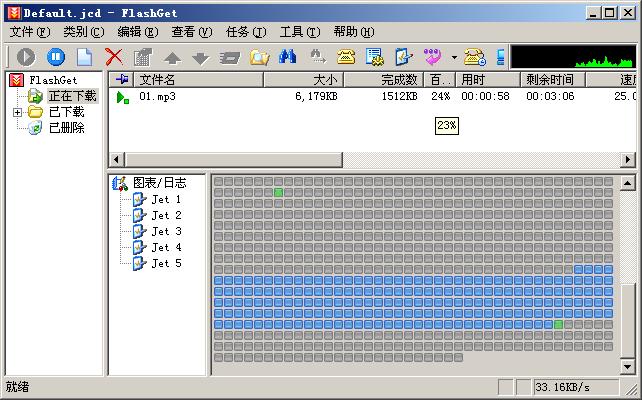Select the 正在下载 category folder
This screenshot has height=400, width=642.
(72, 96)
